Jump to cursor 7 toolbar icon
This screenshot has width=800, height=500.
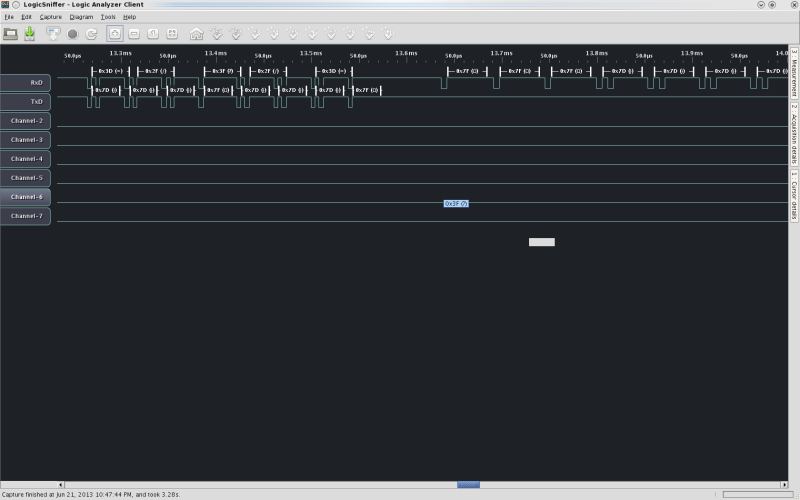pyautogui.click(x=331, y=34)
